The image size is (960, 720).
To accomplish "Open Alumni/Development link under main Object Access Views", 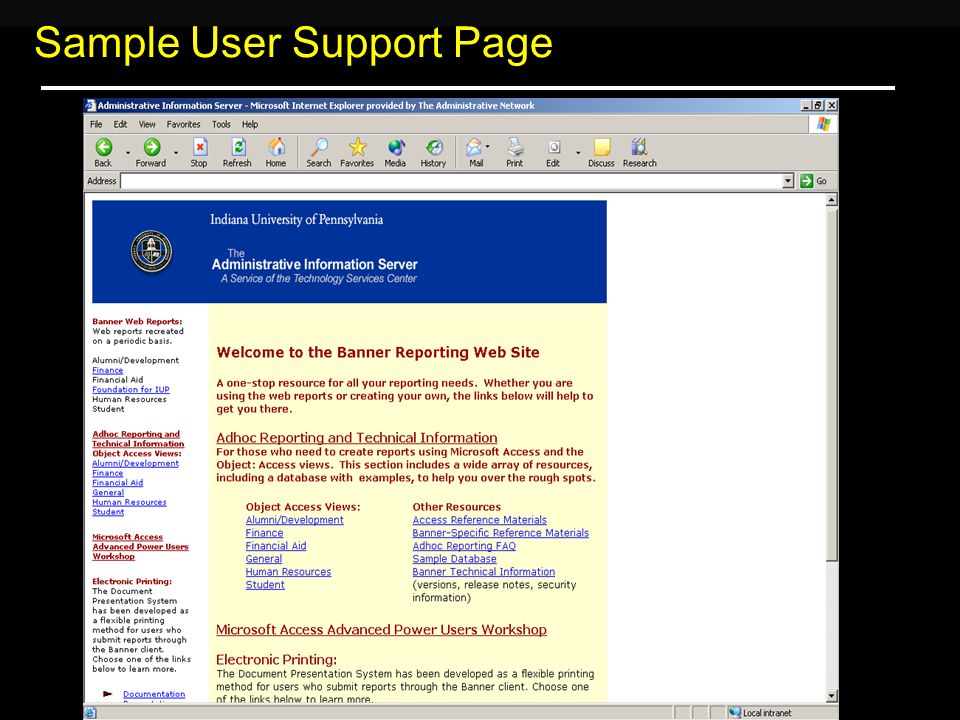I will tap(294, 520).
